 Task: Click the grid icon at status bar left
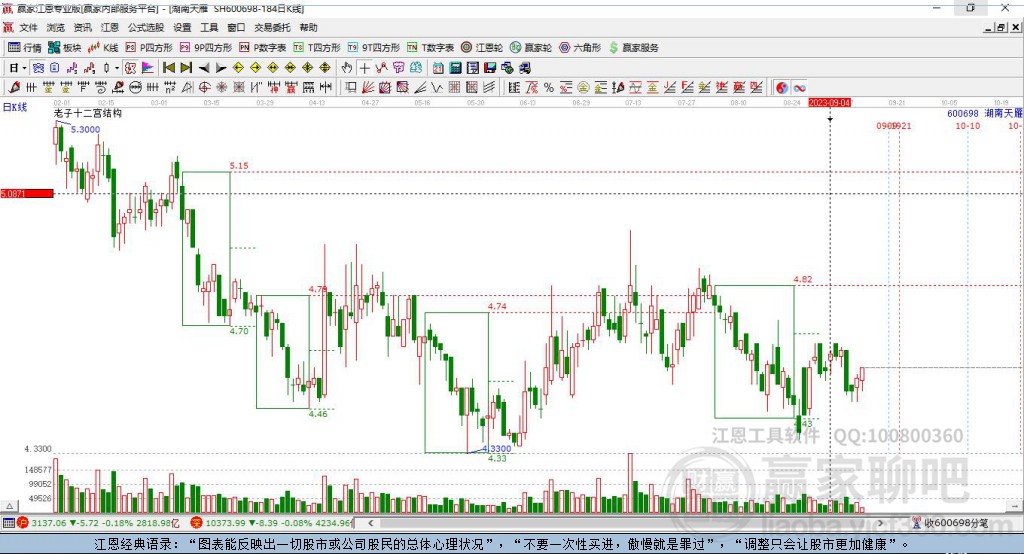click(x=8, y=523)
